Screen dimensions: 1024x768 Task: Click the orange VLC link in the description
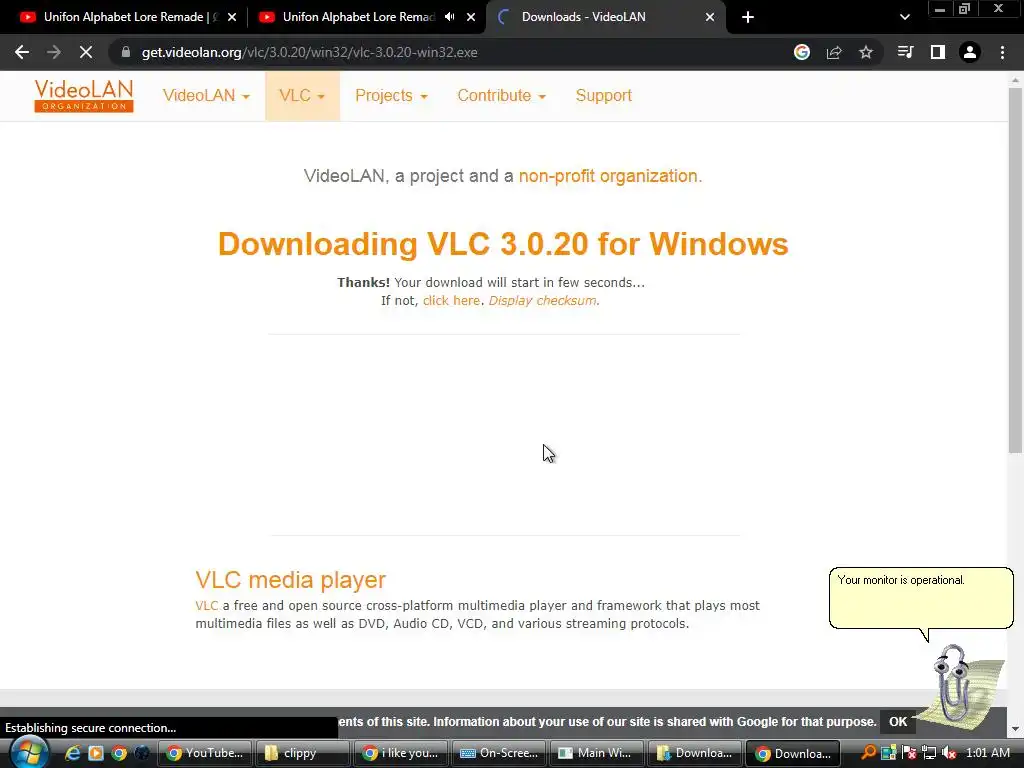(206, 605)
